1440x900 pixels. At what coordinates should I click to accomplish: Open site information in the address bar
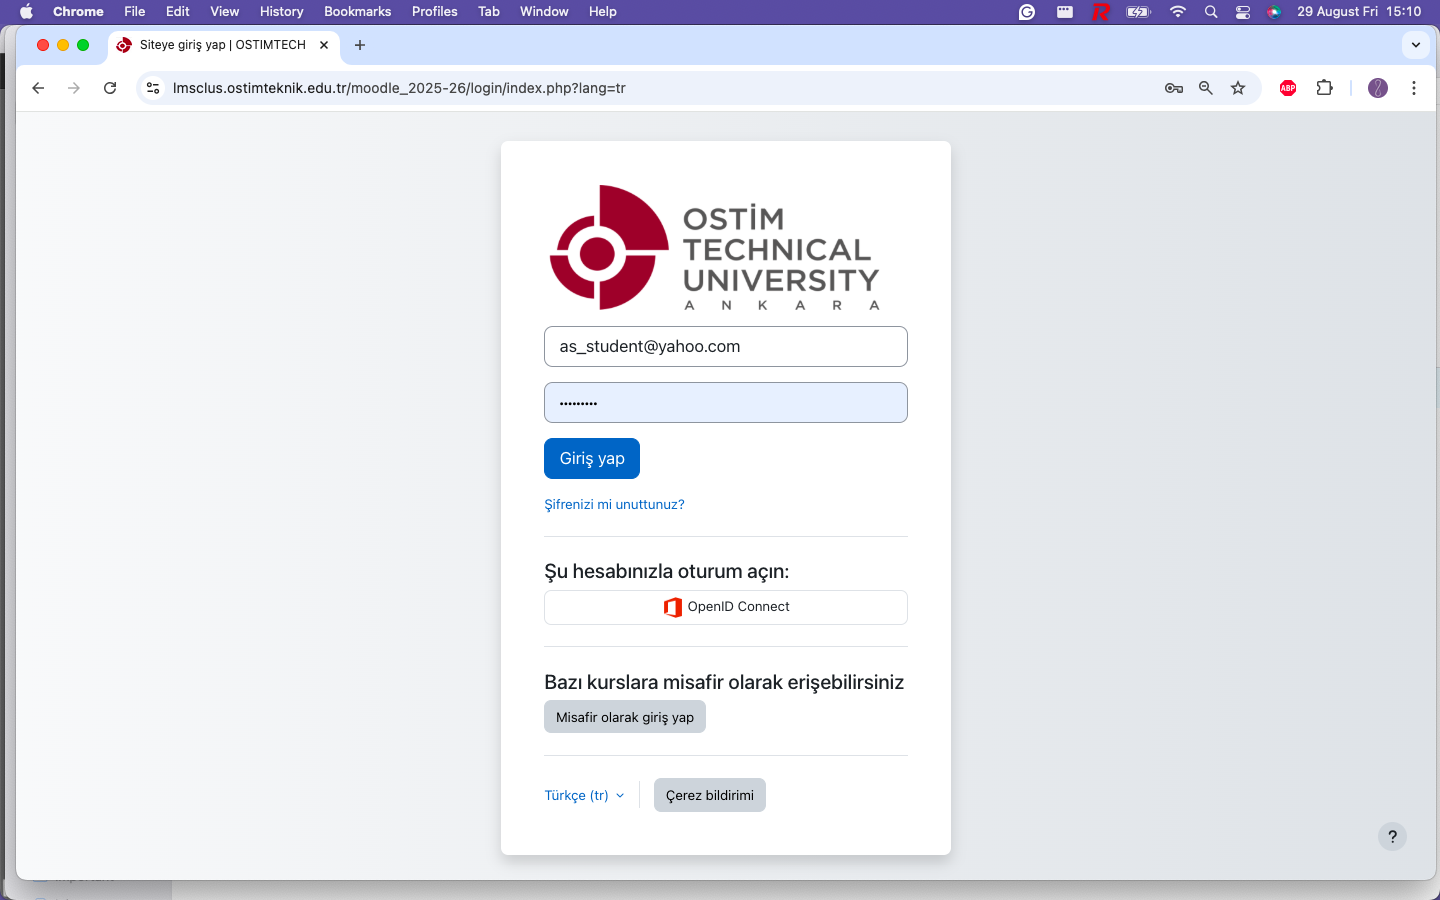coord(152,88)
